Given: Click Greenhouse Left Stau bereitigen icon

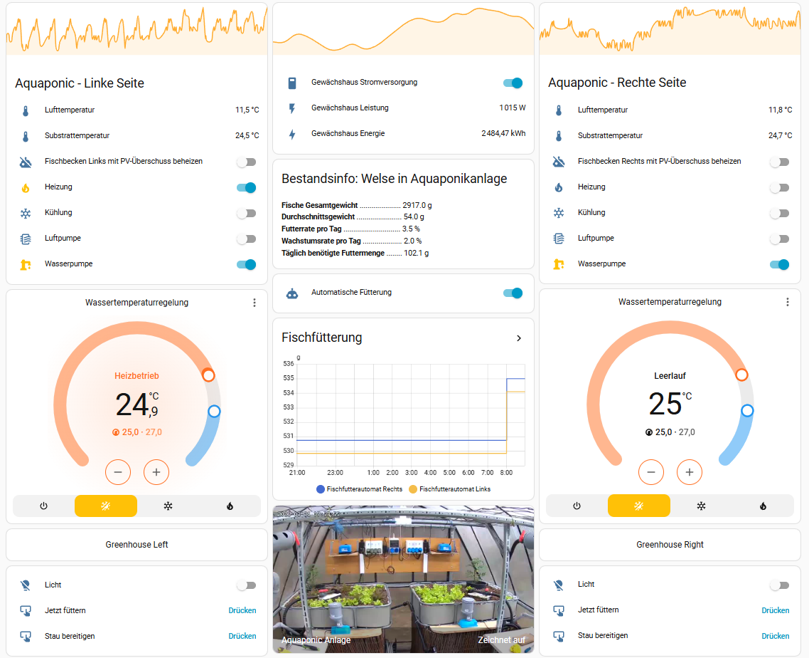Looking at the screenshot, I should (25, 636).
